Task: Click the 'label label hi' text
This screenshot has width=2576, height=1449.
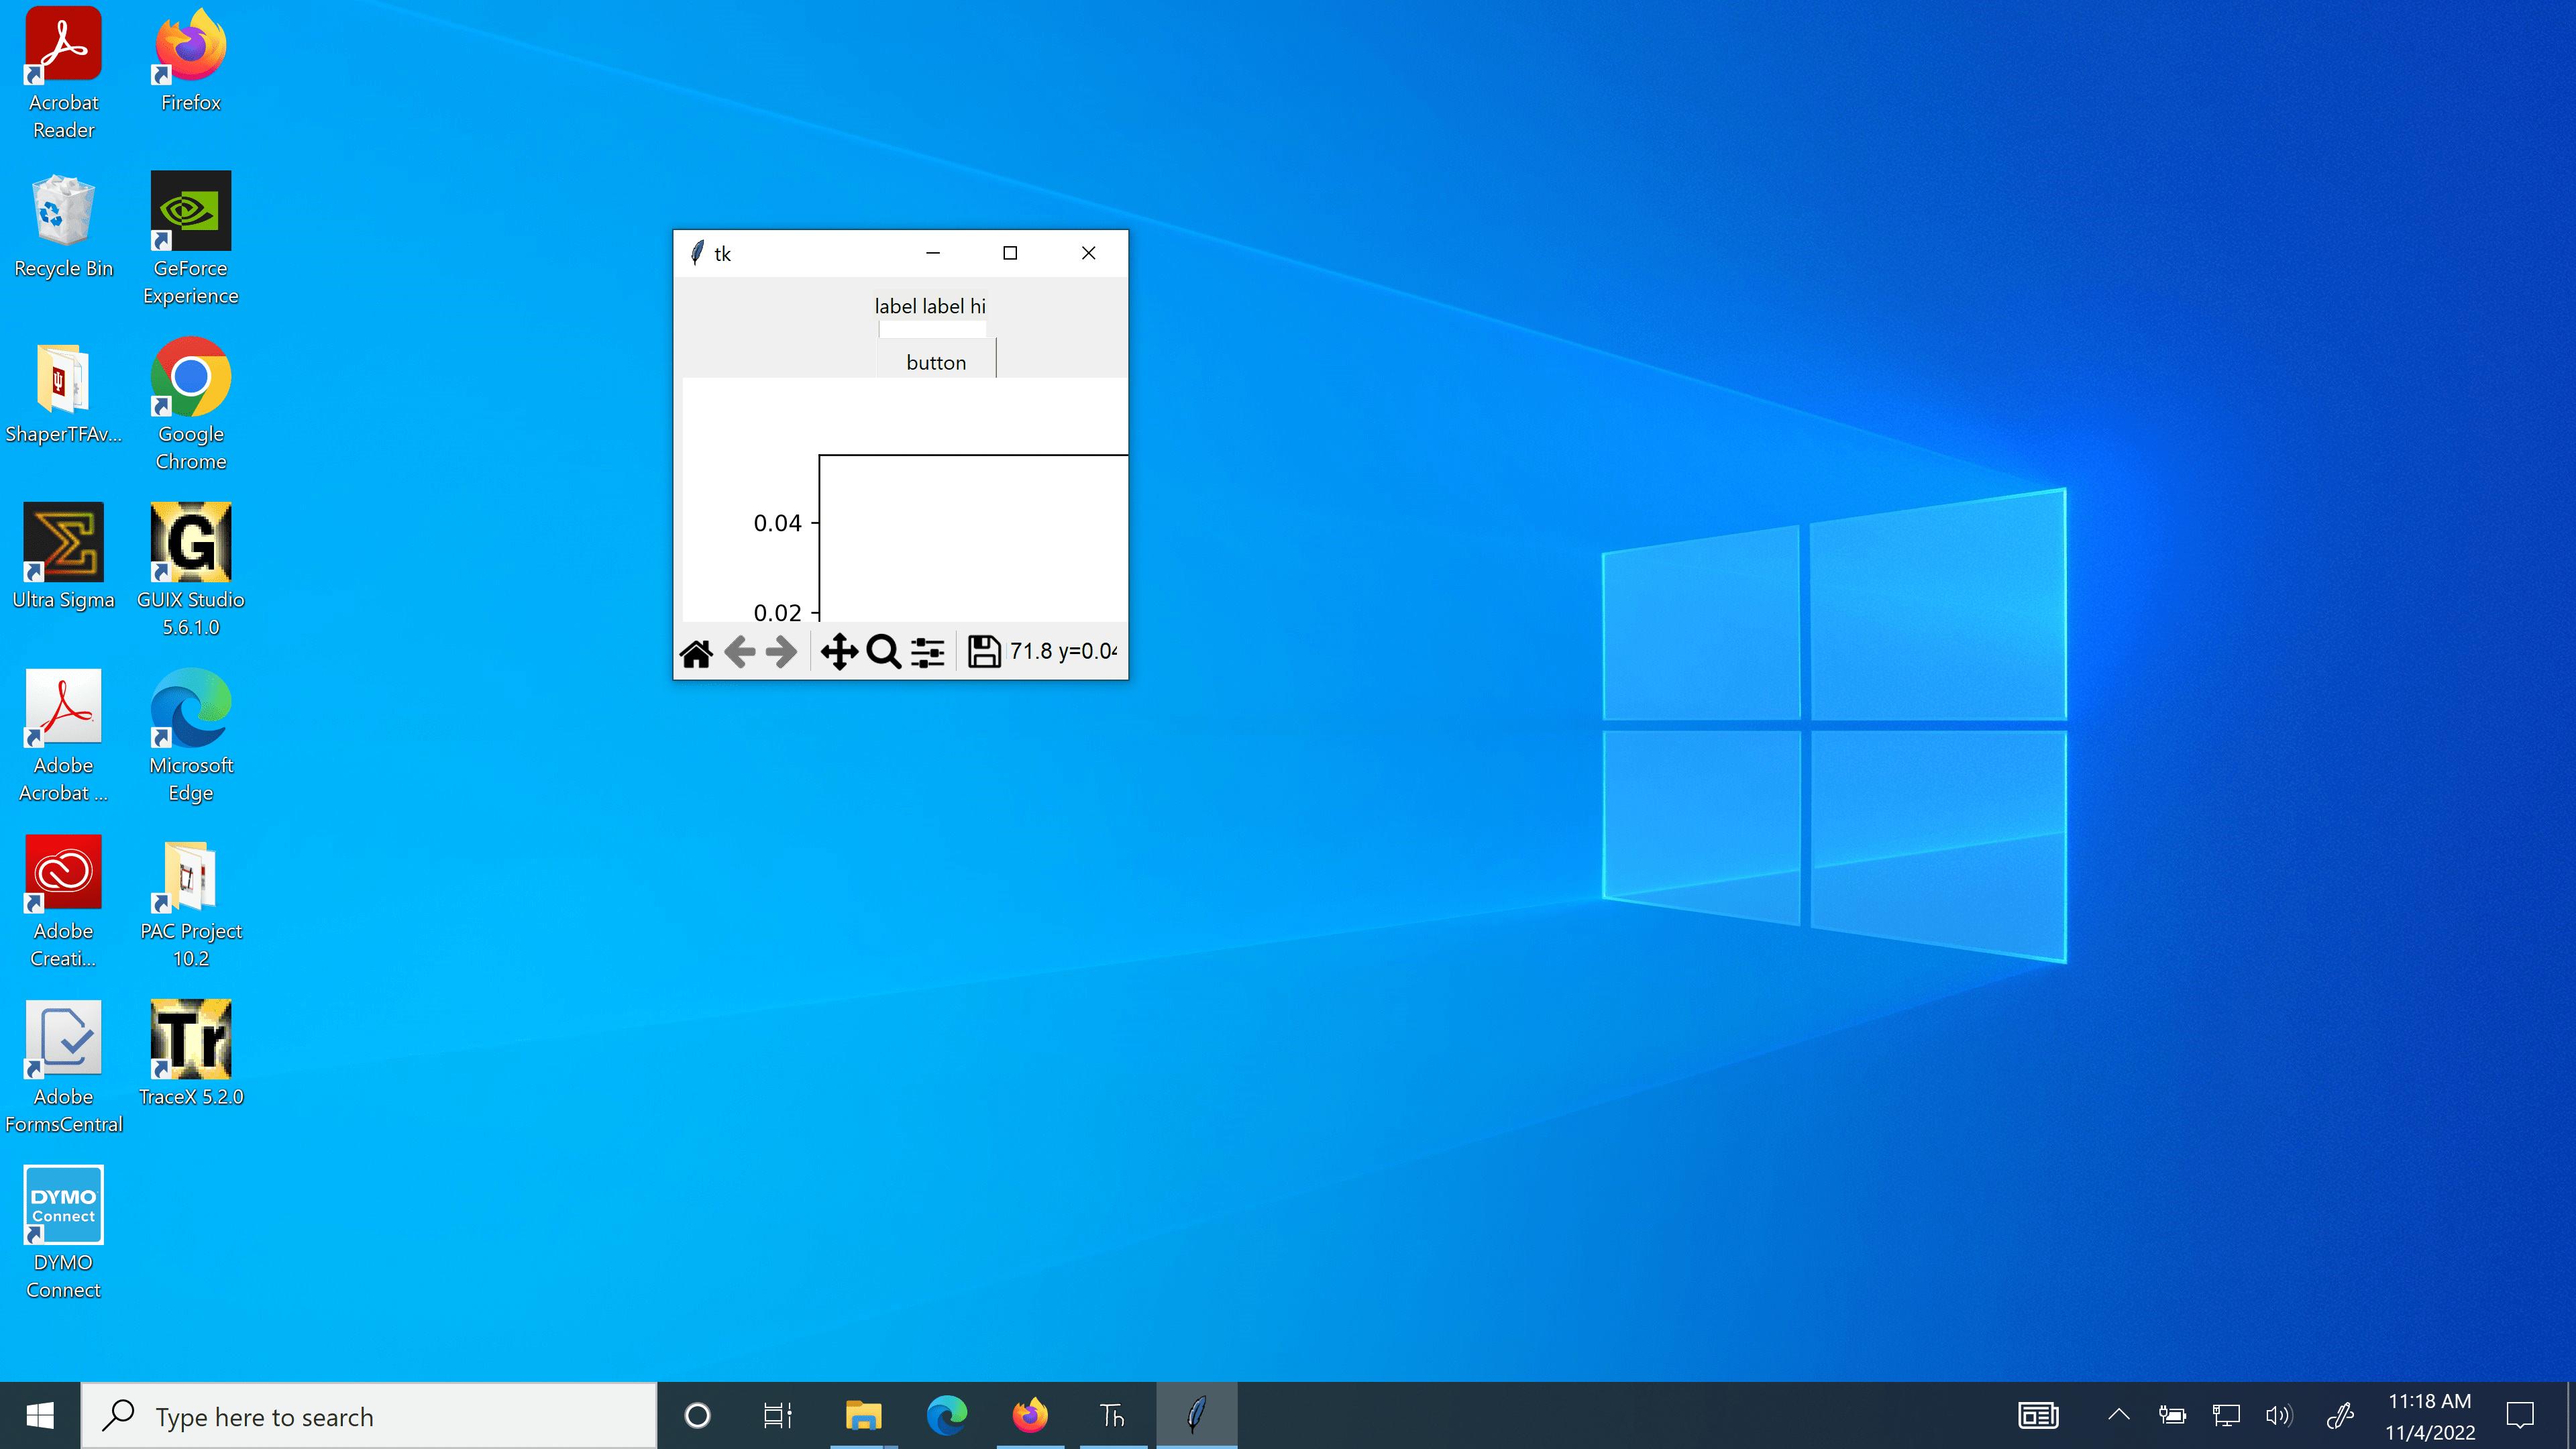Action: pos(930,306)
